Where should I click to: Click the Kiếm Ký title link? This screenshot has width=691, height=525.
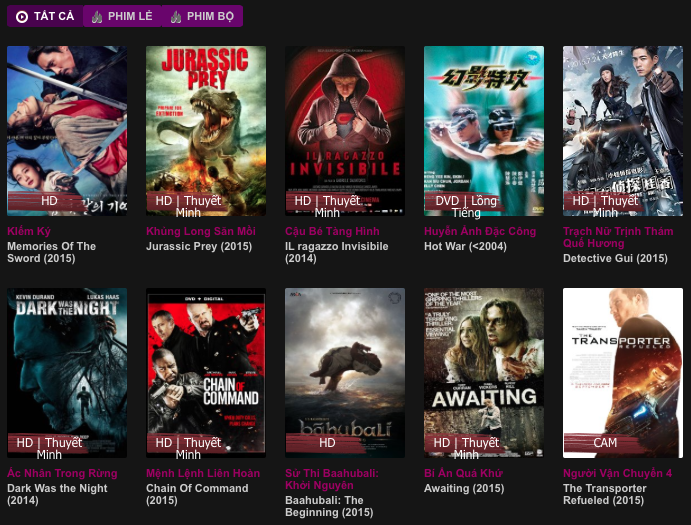pyautogui.click(x=28, y=232)
